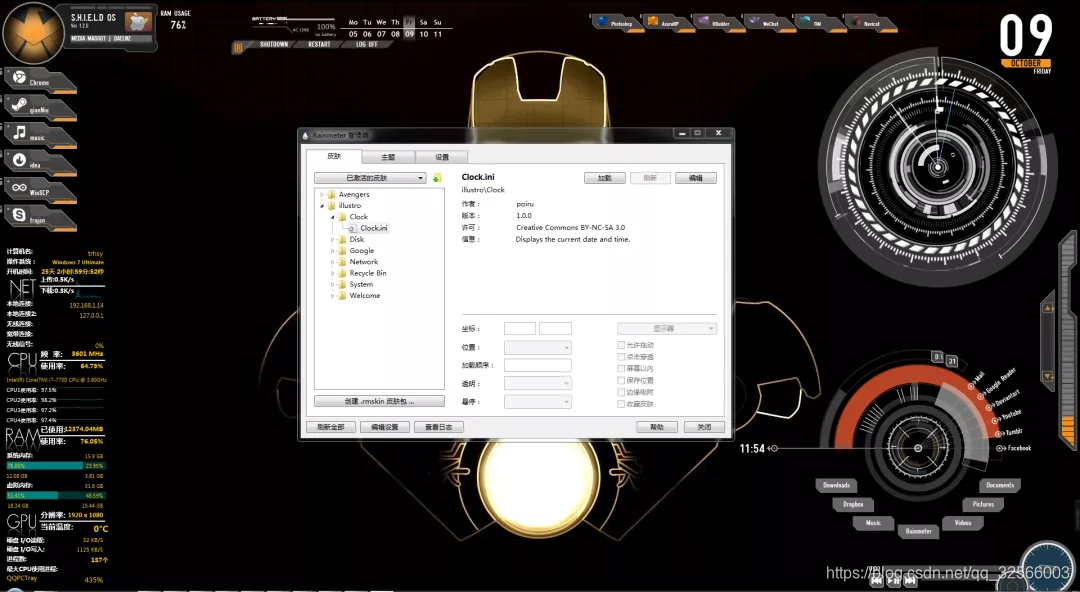Launch WinSCP from the left sidebar

click(x=39, y=190)
